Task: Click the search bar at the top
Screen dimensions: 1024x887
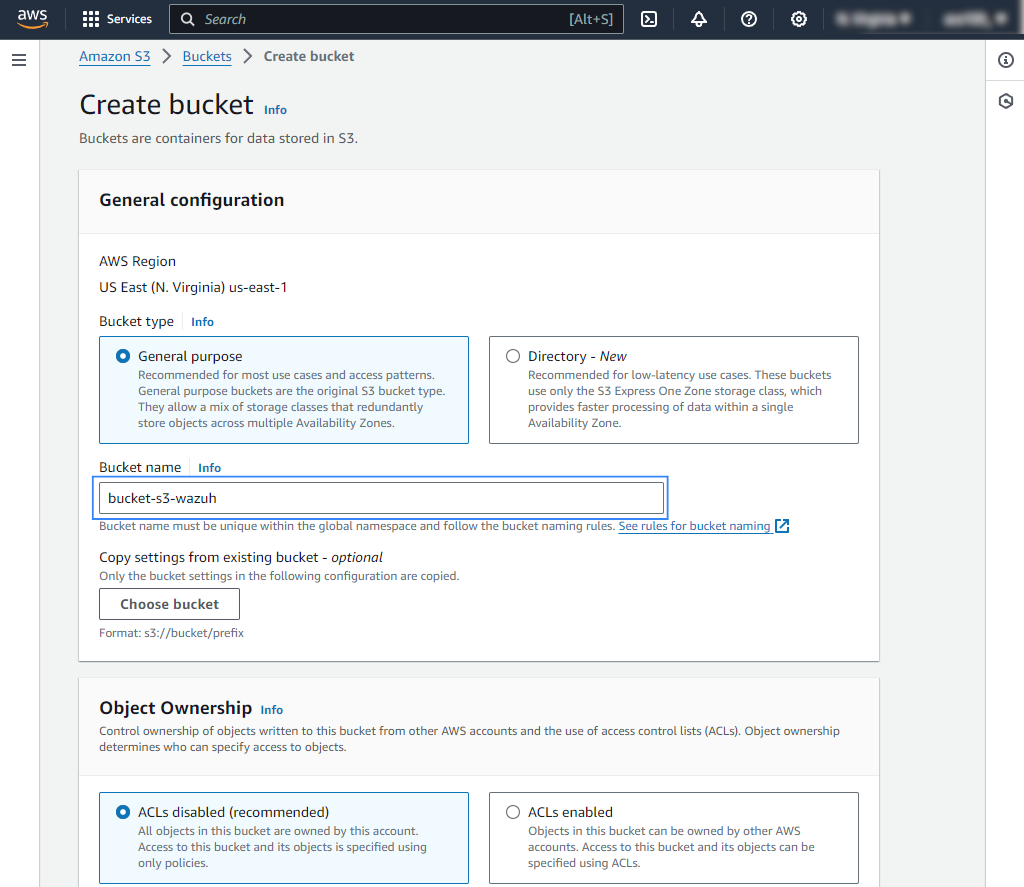Action: pyautogui.click(x=396, y=18)
